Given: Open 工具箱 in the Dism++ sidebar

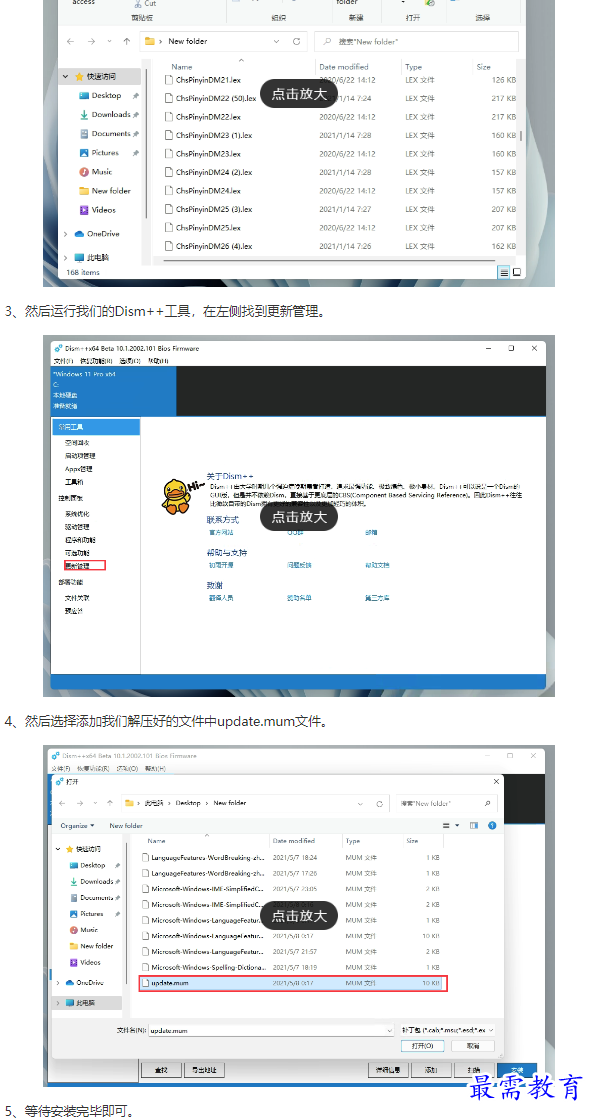Looking at the screenshot, I should [x=74, y=482].
